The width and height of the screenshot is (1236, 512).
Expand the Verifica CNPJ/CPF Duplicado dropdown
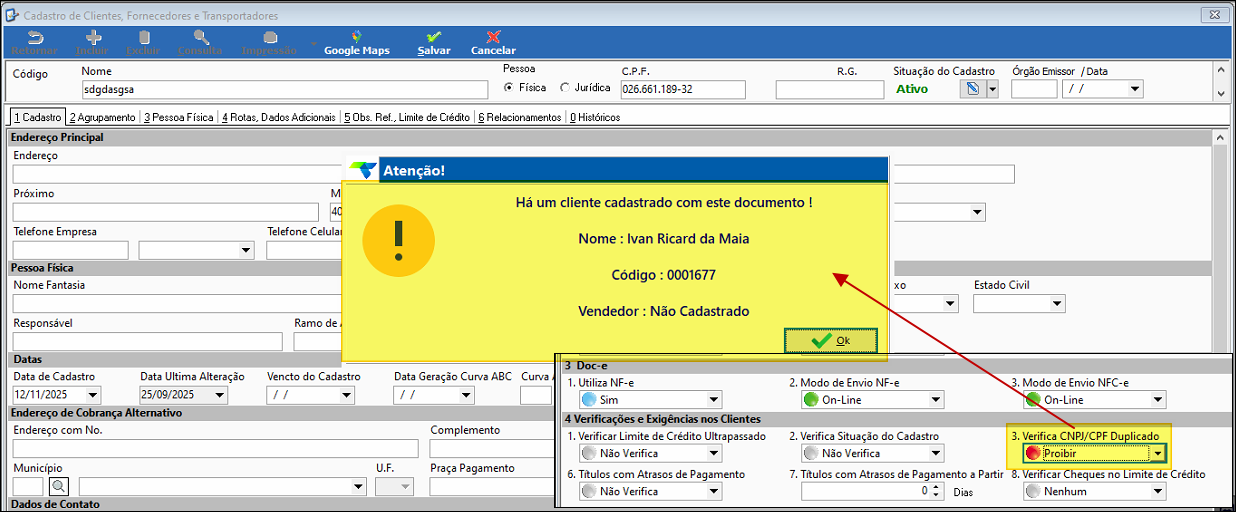point(1158,454)
